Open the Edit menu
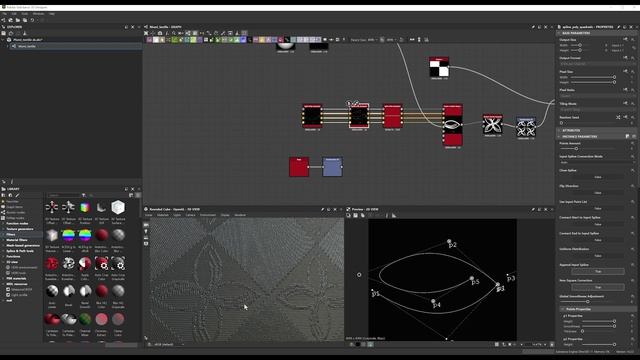640x360 pixels. coord(14,13)
